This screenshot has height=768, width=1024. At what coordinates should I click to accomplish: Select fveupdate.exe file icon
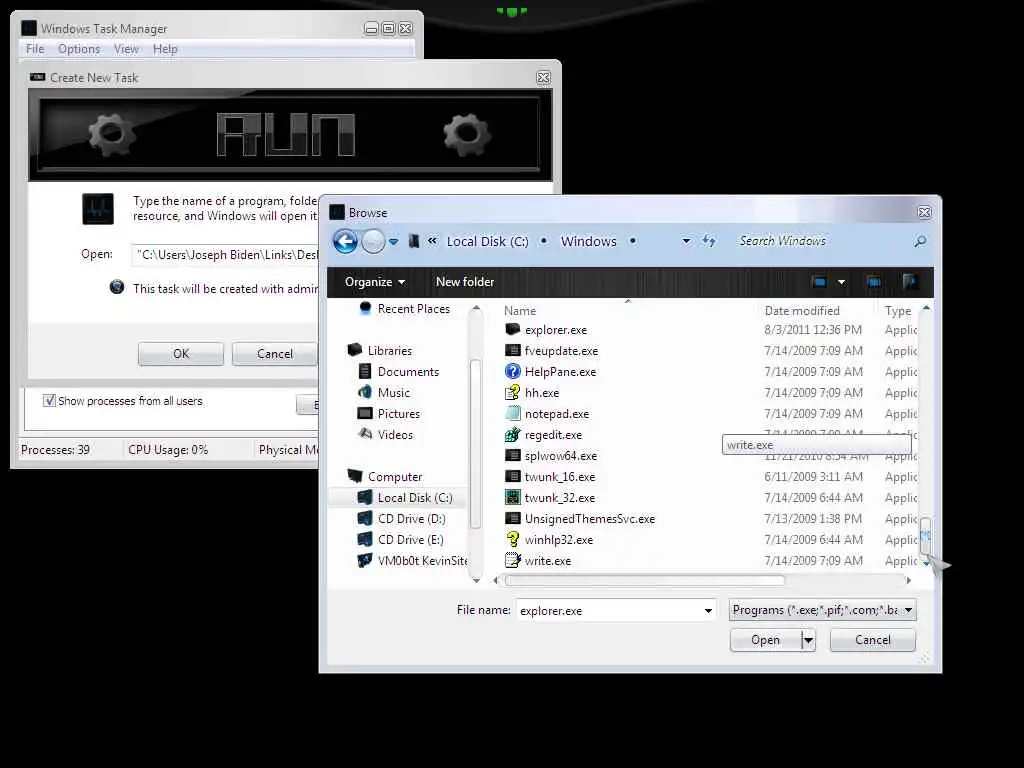pyautogui.click(x=513, y=351)
